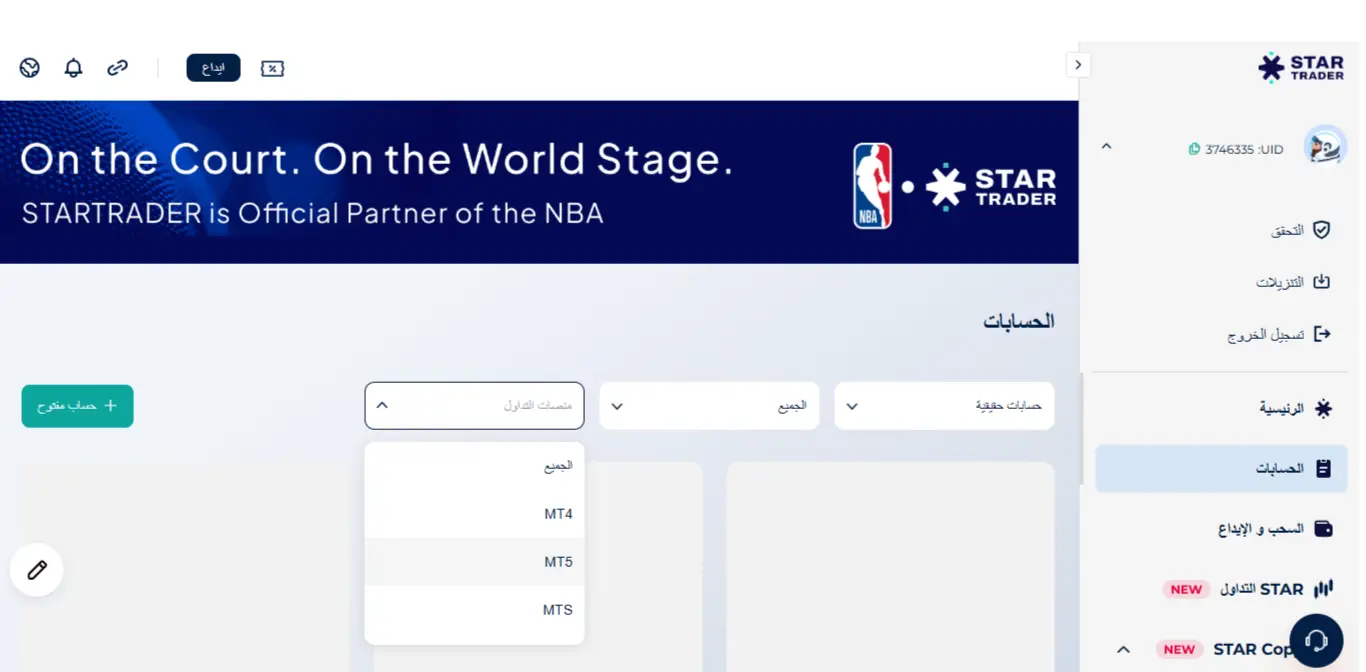Click the downloads tray icon
Screen dimensions: 1366x672
pyautogui.click(x=1321, y=282)
